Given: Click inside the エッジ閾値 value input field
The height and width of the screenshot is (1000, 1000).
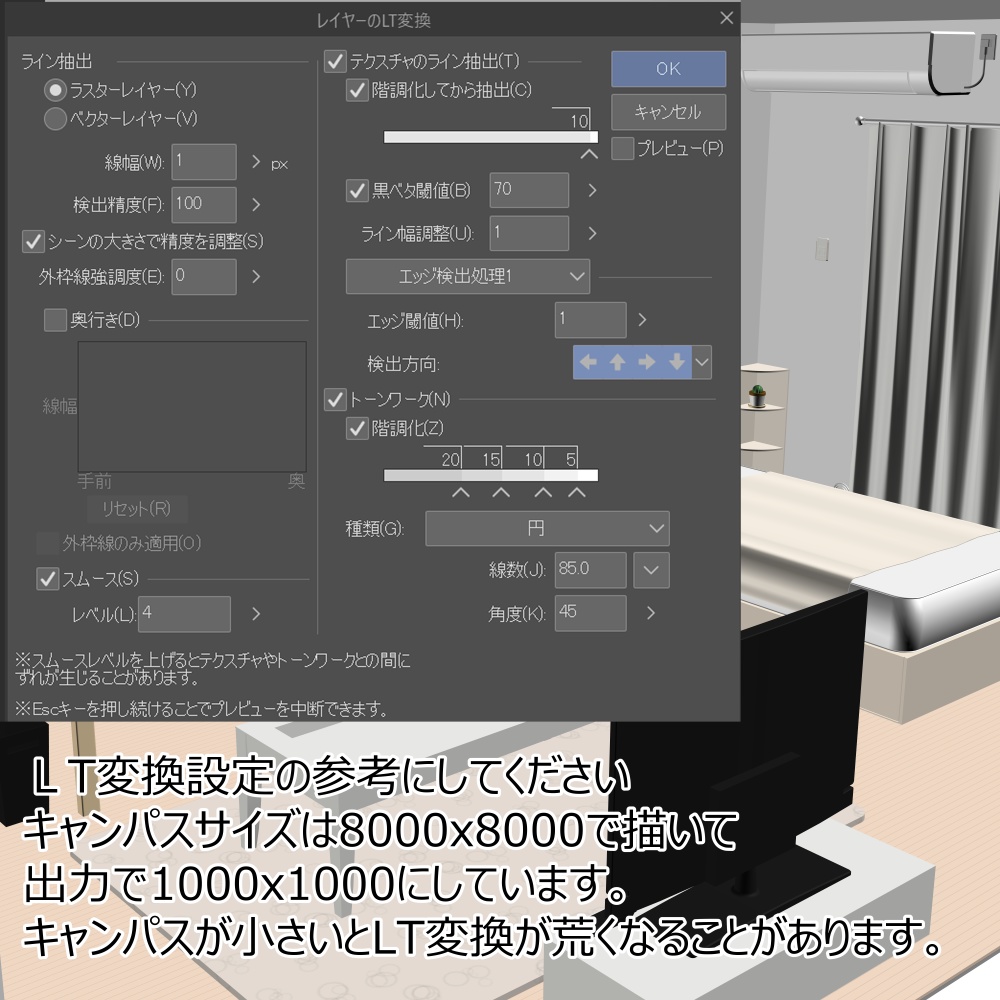Looking at the screenshot, I should click(x=589, y=321).
